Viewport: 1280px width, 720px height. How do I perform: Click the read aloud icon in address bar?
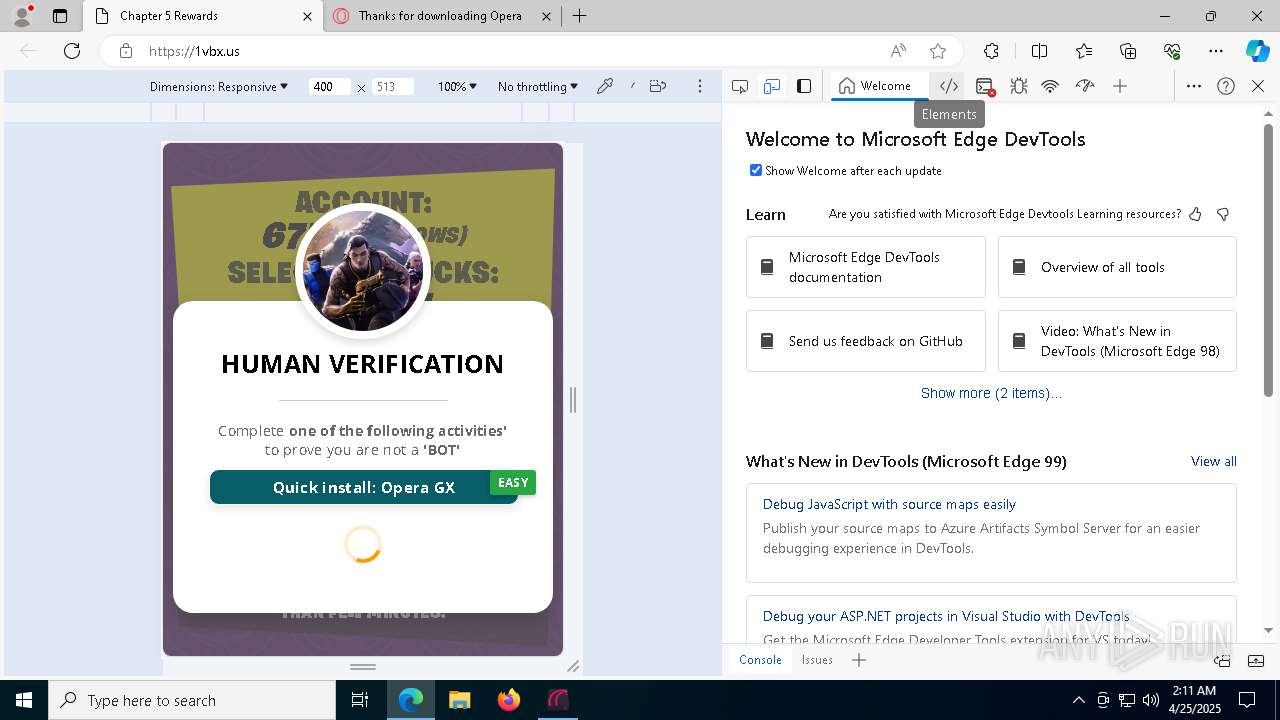(898, 51)
